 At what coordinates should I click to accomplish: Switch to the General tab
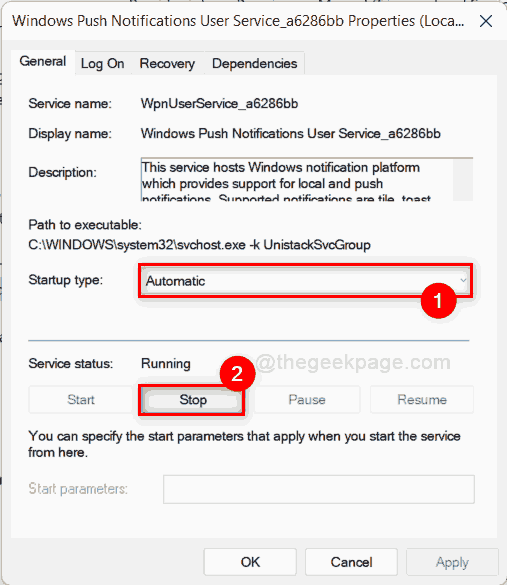point(43,62)
